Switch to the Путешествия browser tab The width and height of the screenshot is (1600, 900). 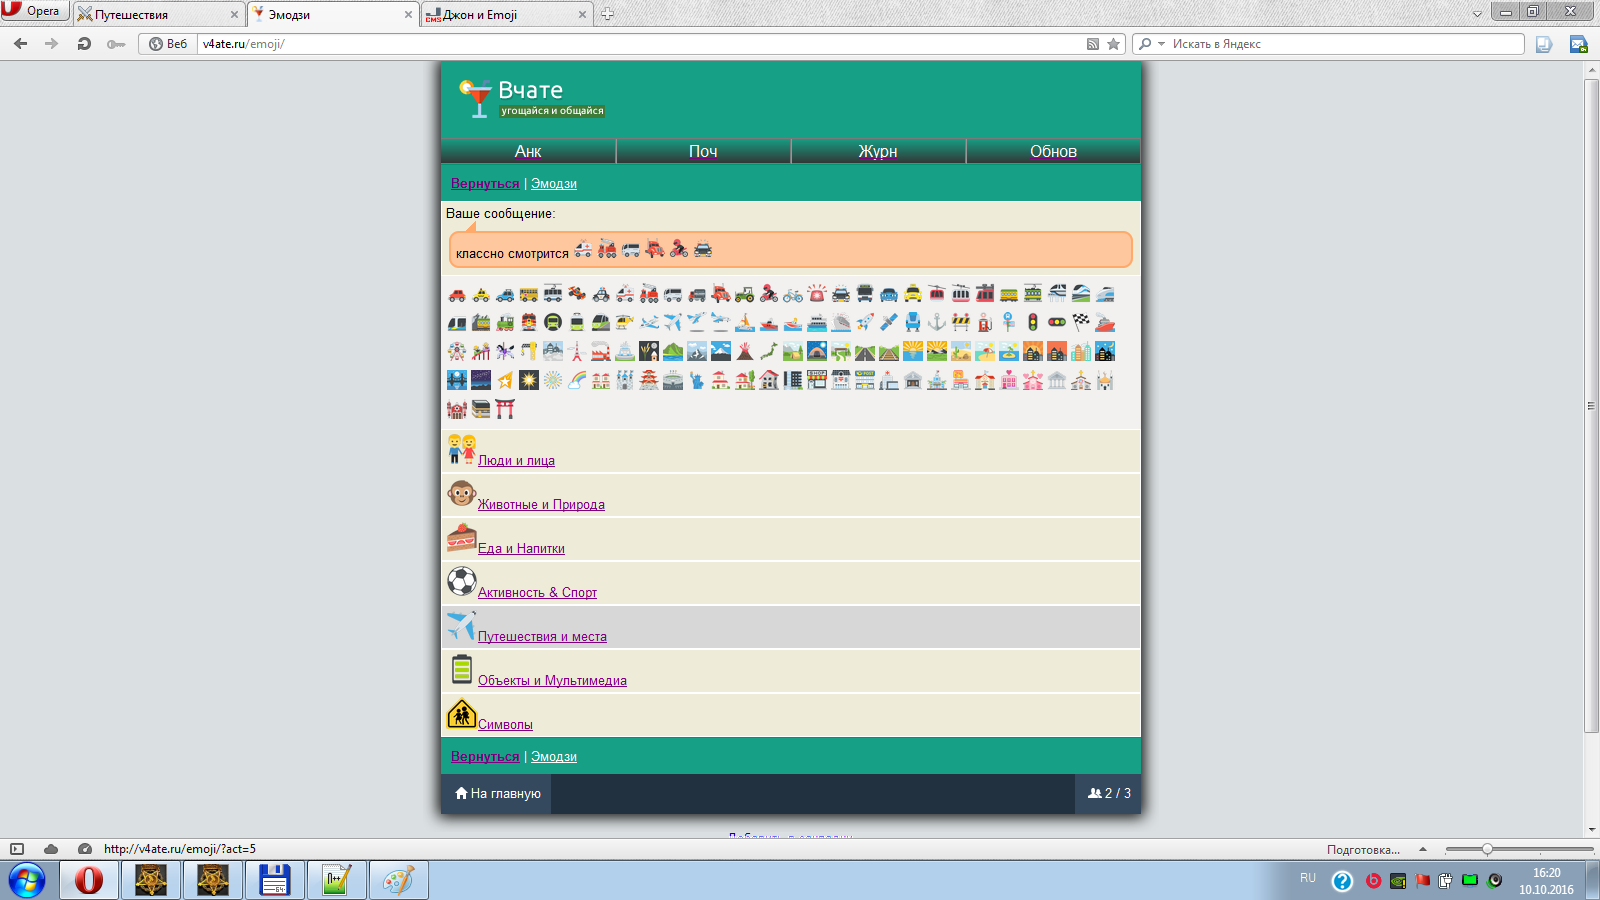pyautogui.click(x=158, y=15)
